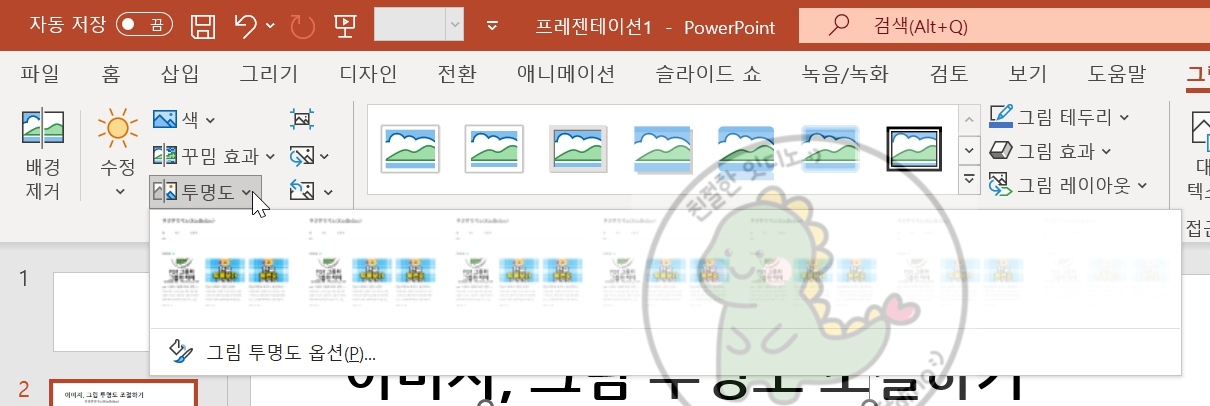Image resolution: width=1210 pixels, height=406 pixels.
Task: Expand the picture styles gallery More arrow
Action: click(x=968, y=181)
